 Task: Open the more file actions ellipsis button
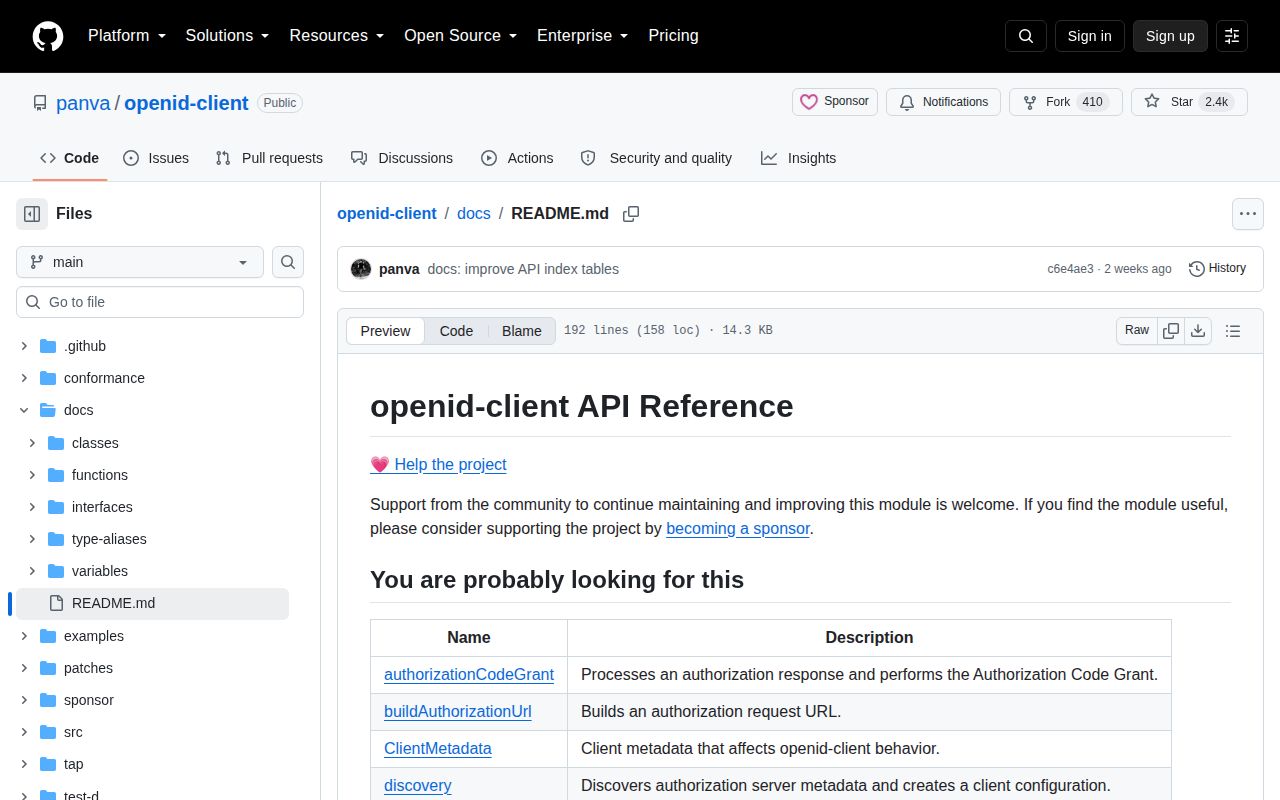coord(1247,214)
